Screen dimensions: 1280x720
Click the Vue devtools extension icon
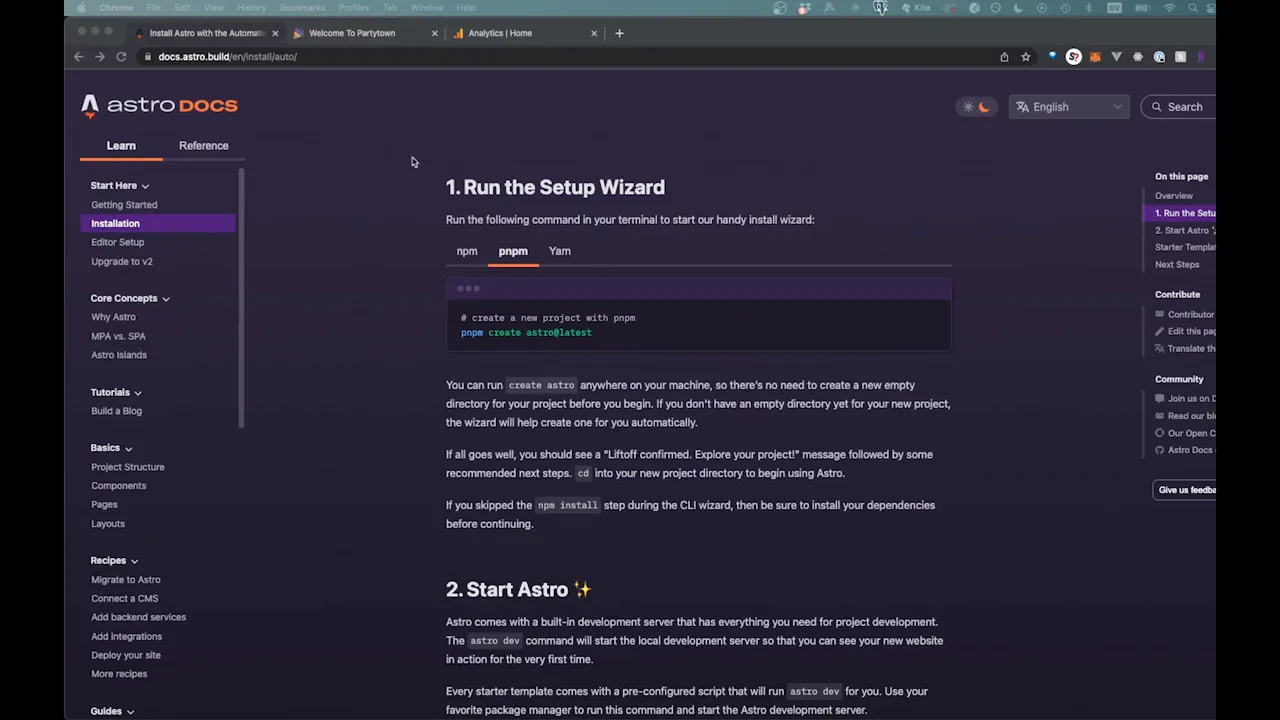(1116, 57)
